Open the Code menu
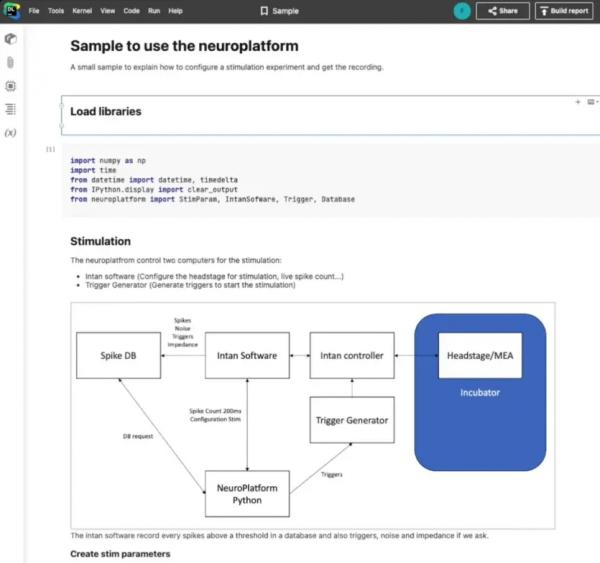The image size is (600, 563). pyautogui.click(x=132, y=11)
